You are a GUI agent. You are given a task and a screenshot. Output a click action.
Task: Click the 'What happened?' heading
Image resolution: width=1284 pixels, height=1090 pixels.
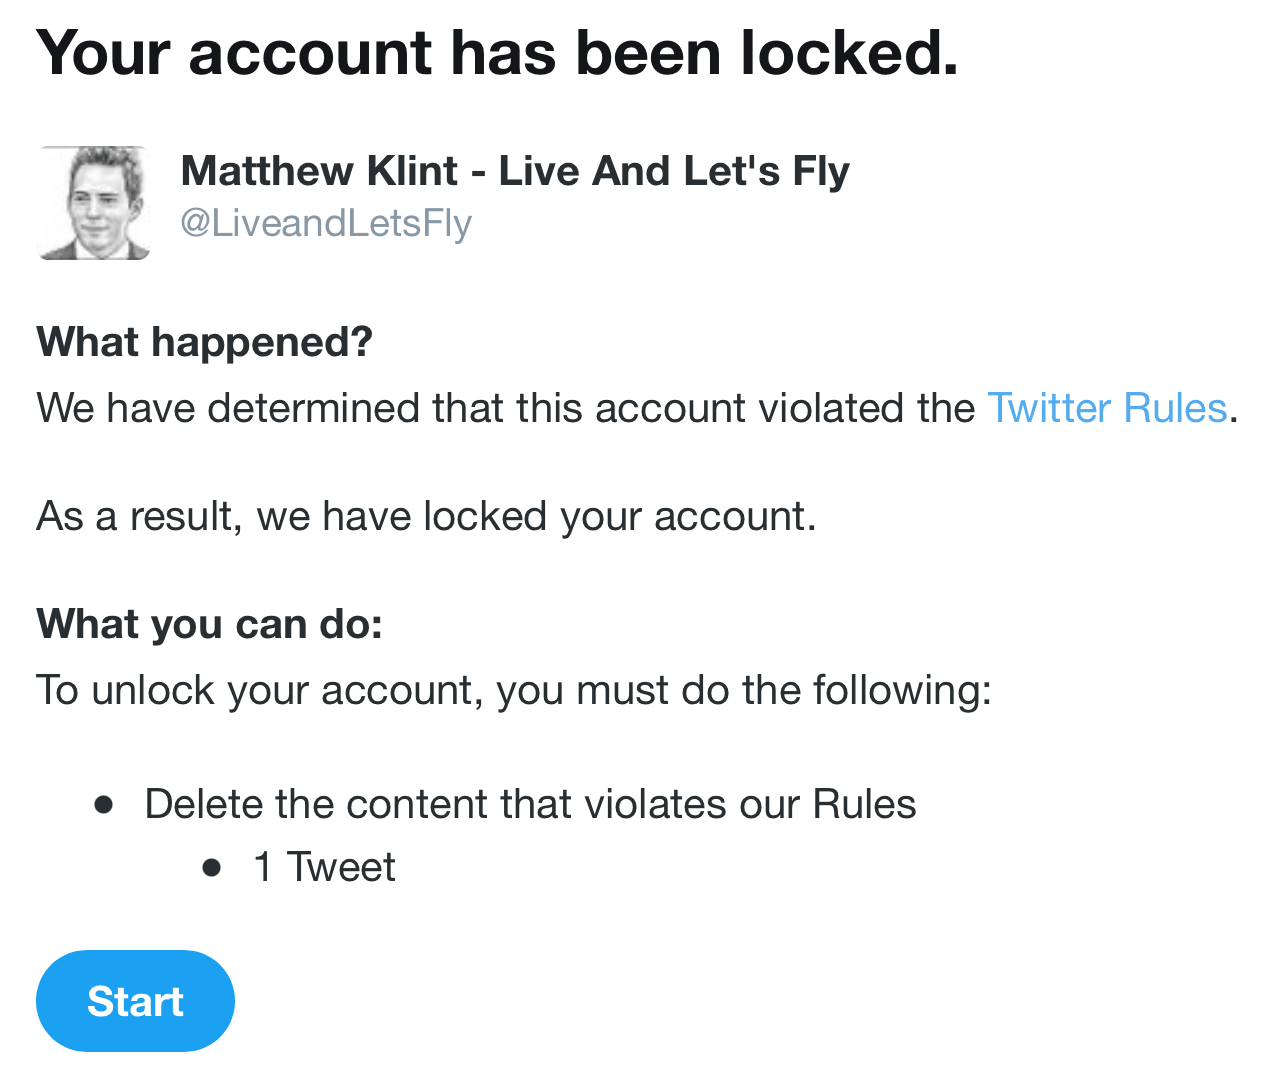(204, 342)
